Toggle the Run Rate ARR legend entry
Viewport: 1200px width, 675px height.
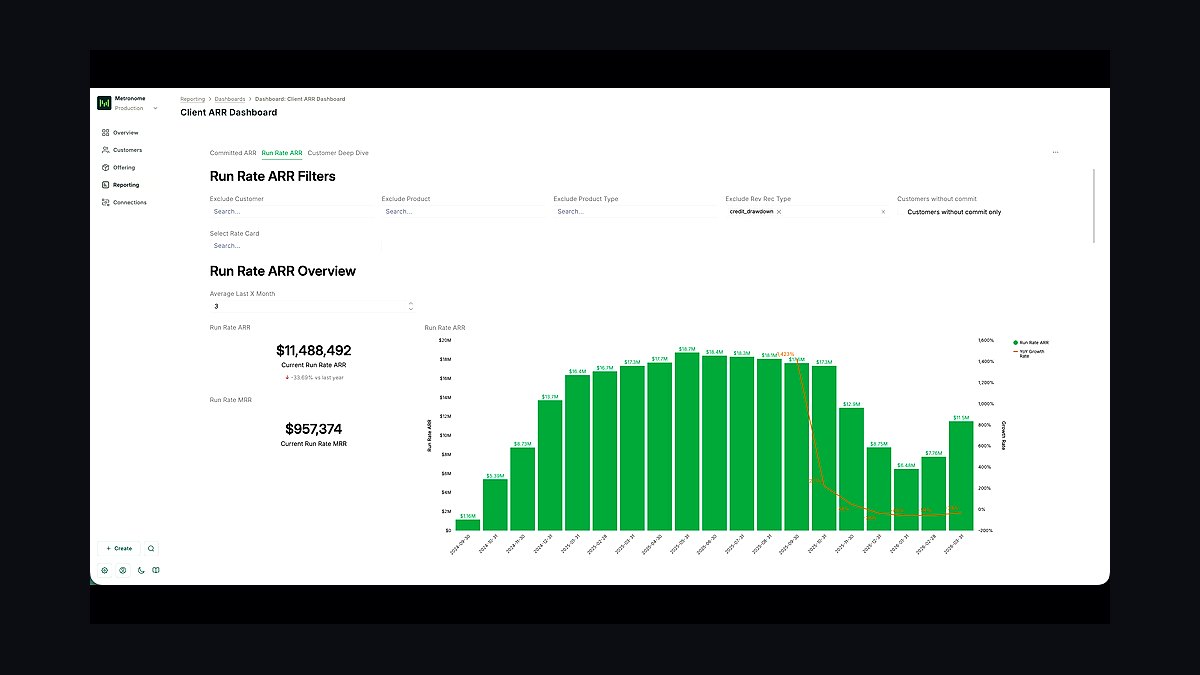coord(1030,342)
